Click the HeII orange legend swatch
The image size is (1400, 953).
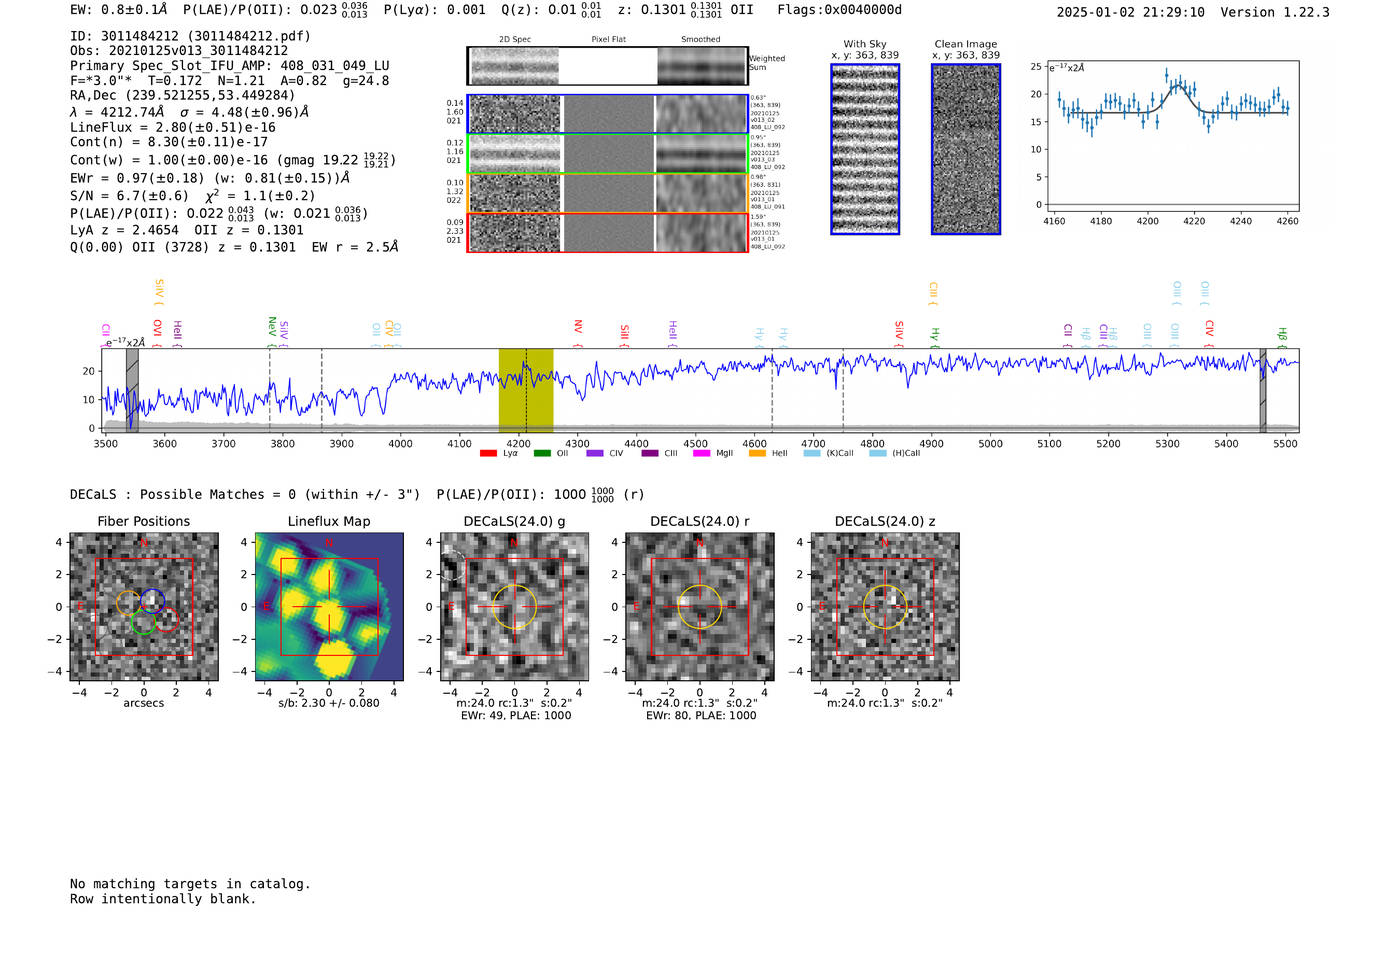757,453
